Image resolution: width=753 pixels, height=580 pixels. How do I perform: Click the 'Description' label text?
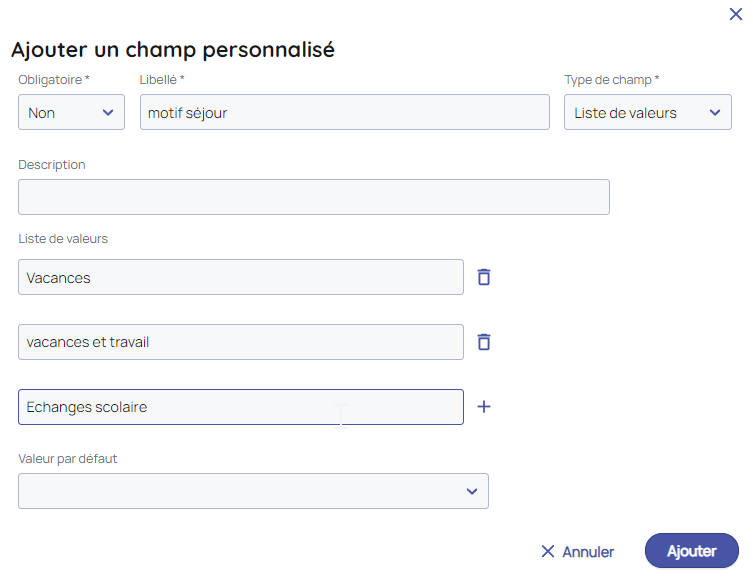[x=52, y=164]
